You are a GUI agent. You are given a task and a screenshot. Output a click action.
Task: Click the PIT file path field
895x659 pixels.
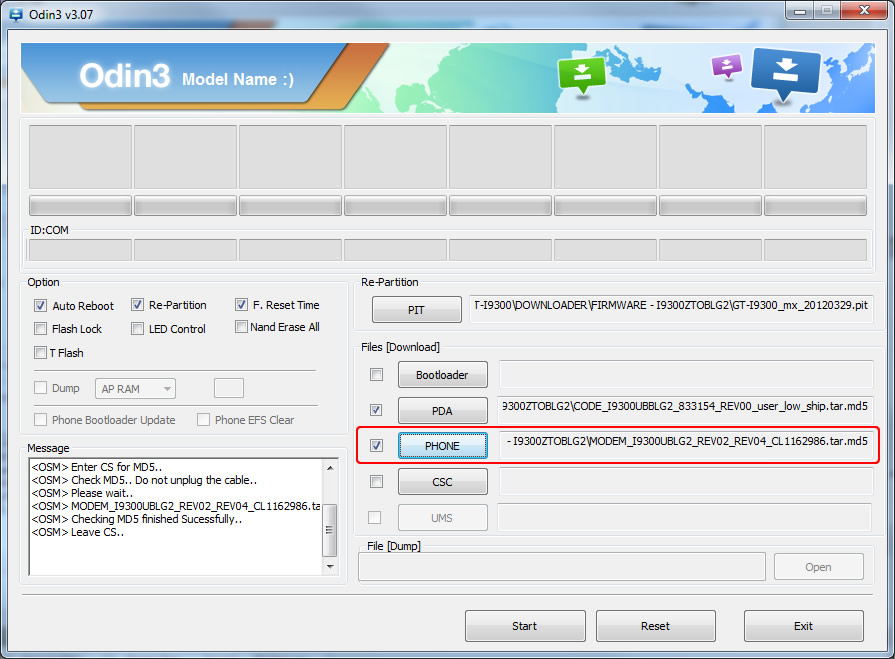[671, 309]
